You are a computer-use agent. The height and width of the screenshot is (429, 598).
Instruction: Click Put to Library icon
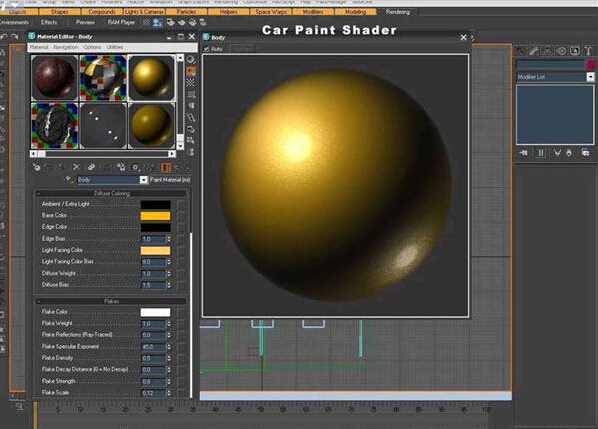coord(121,167)
